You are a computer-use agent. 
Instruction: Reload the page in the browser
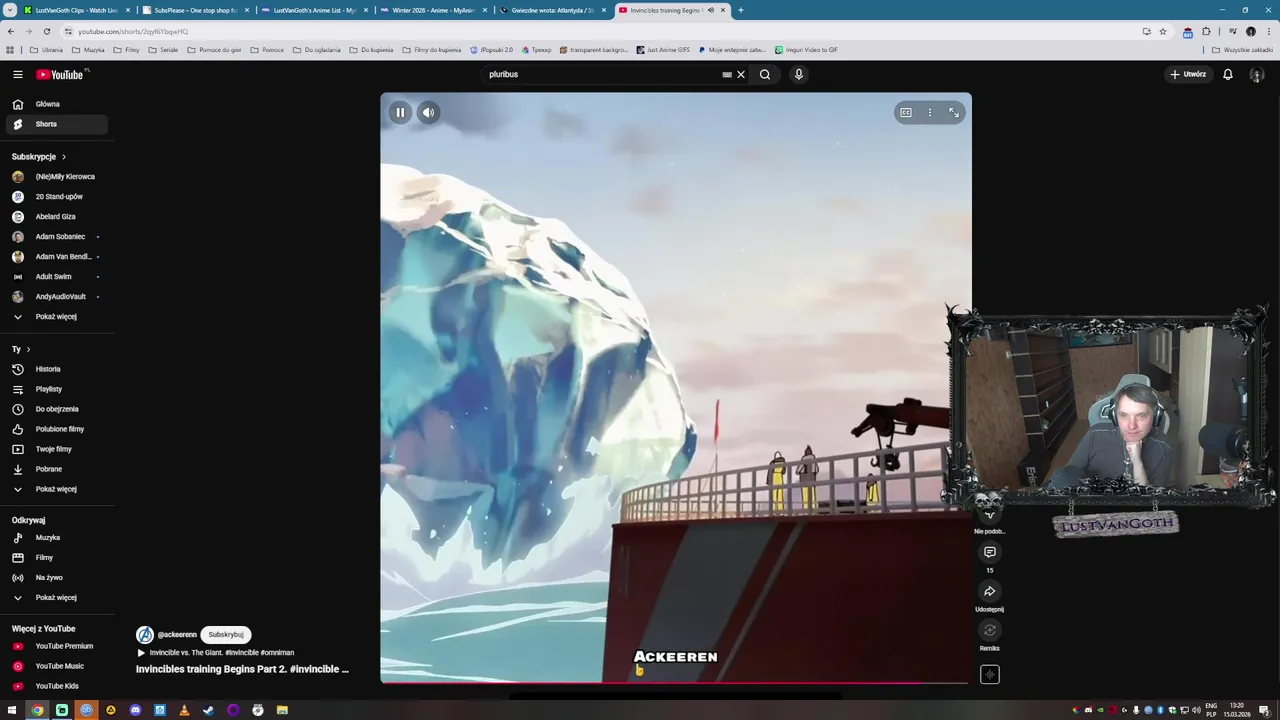coord(46,31)
